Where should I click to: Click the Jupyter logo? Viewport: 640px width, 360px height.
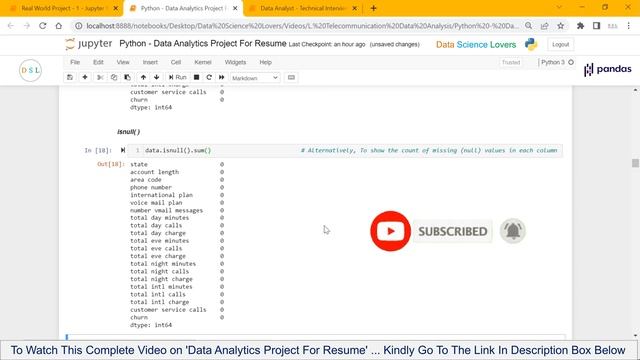point(89,44)
